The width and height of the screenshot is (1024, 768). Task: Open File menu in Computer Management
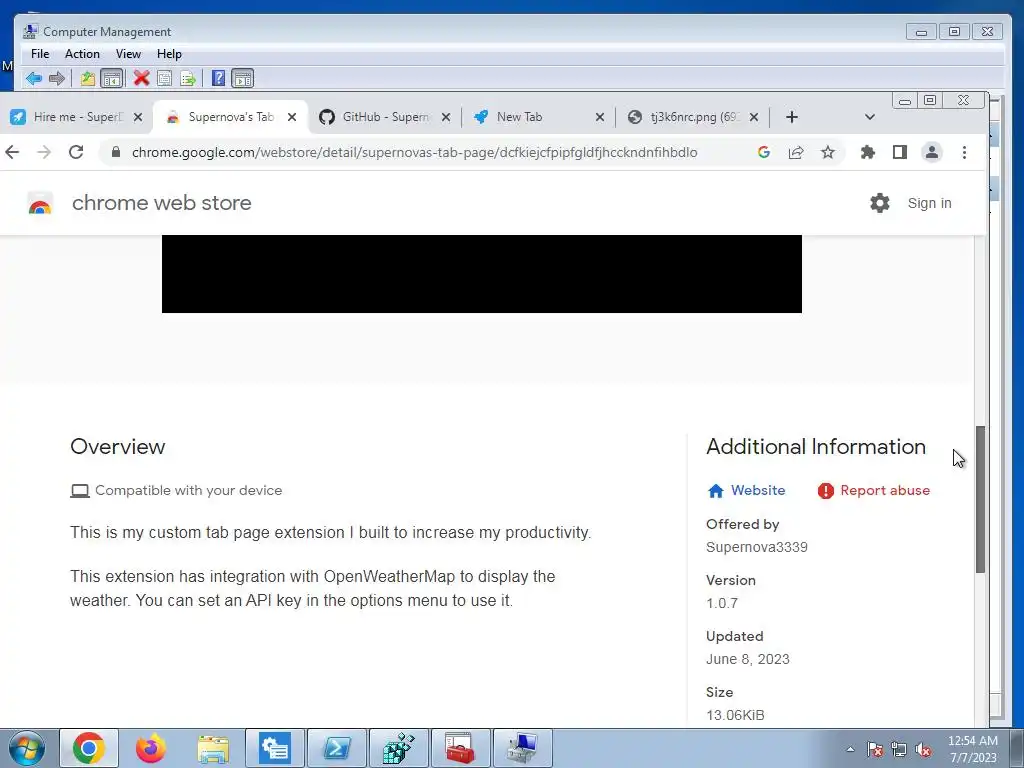click(40, 54)
